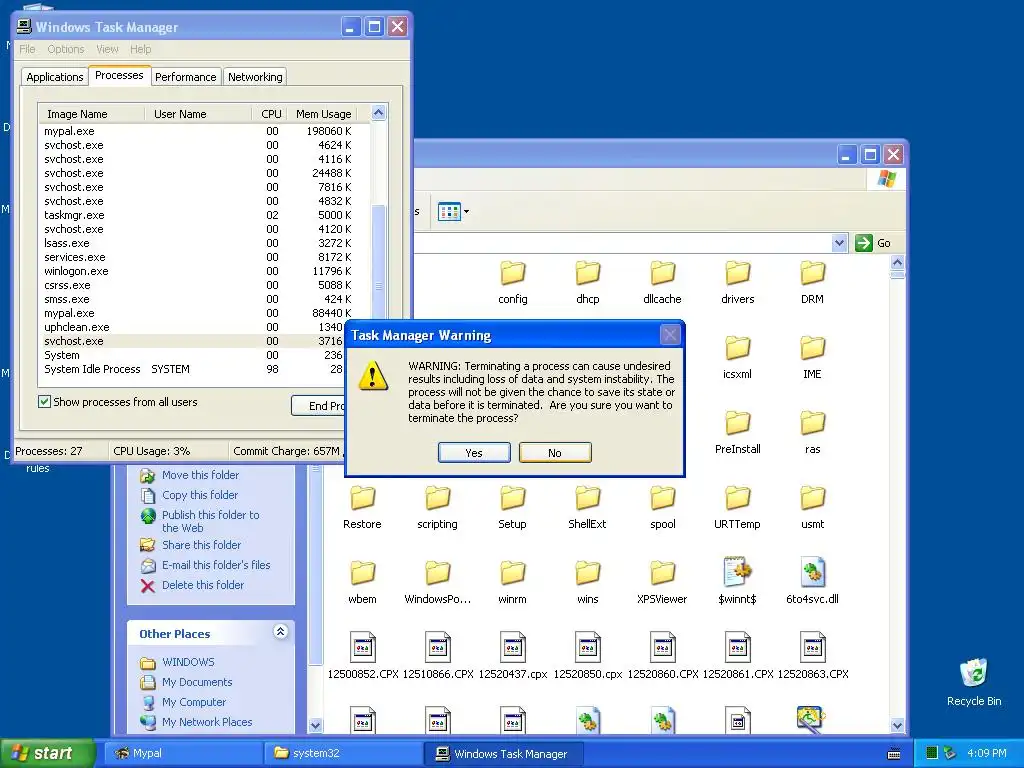Open Options menu in Task Manager
This screenshot has width=1024, height=768.
[x=65, y=49]
